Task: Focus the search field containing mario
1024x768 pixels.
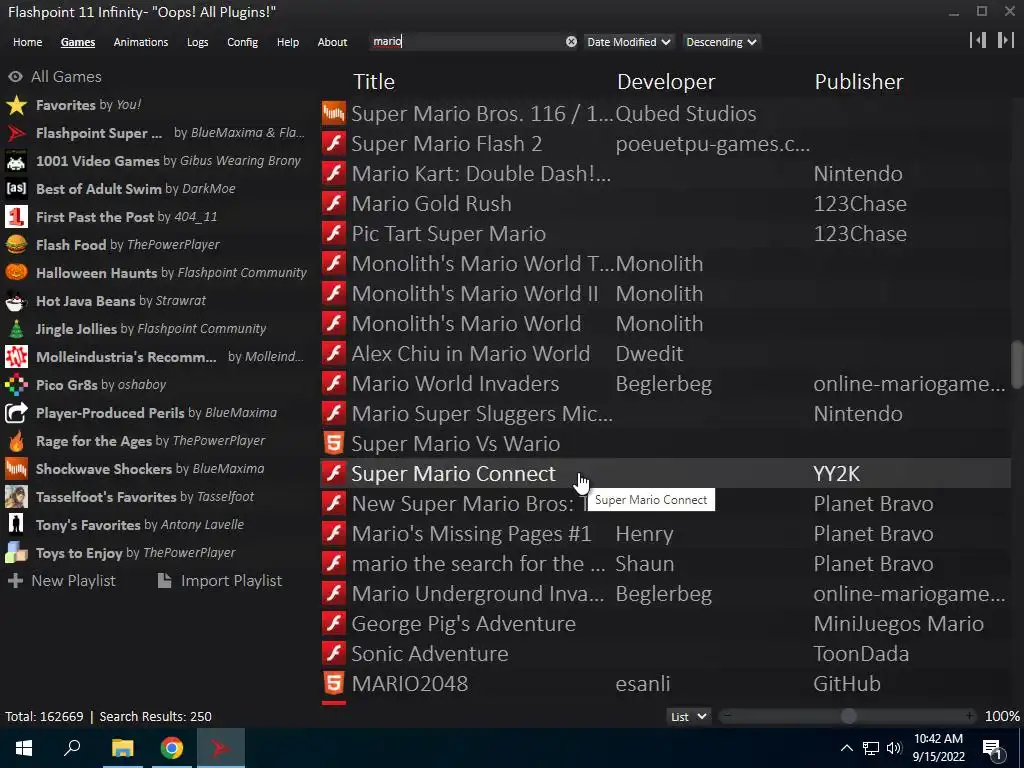Action: point(467,42)
